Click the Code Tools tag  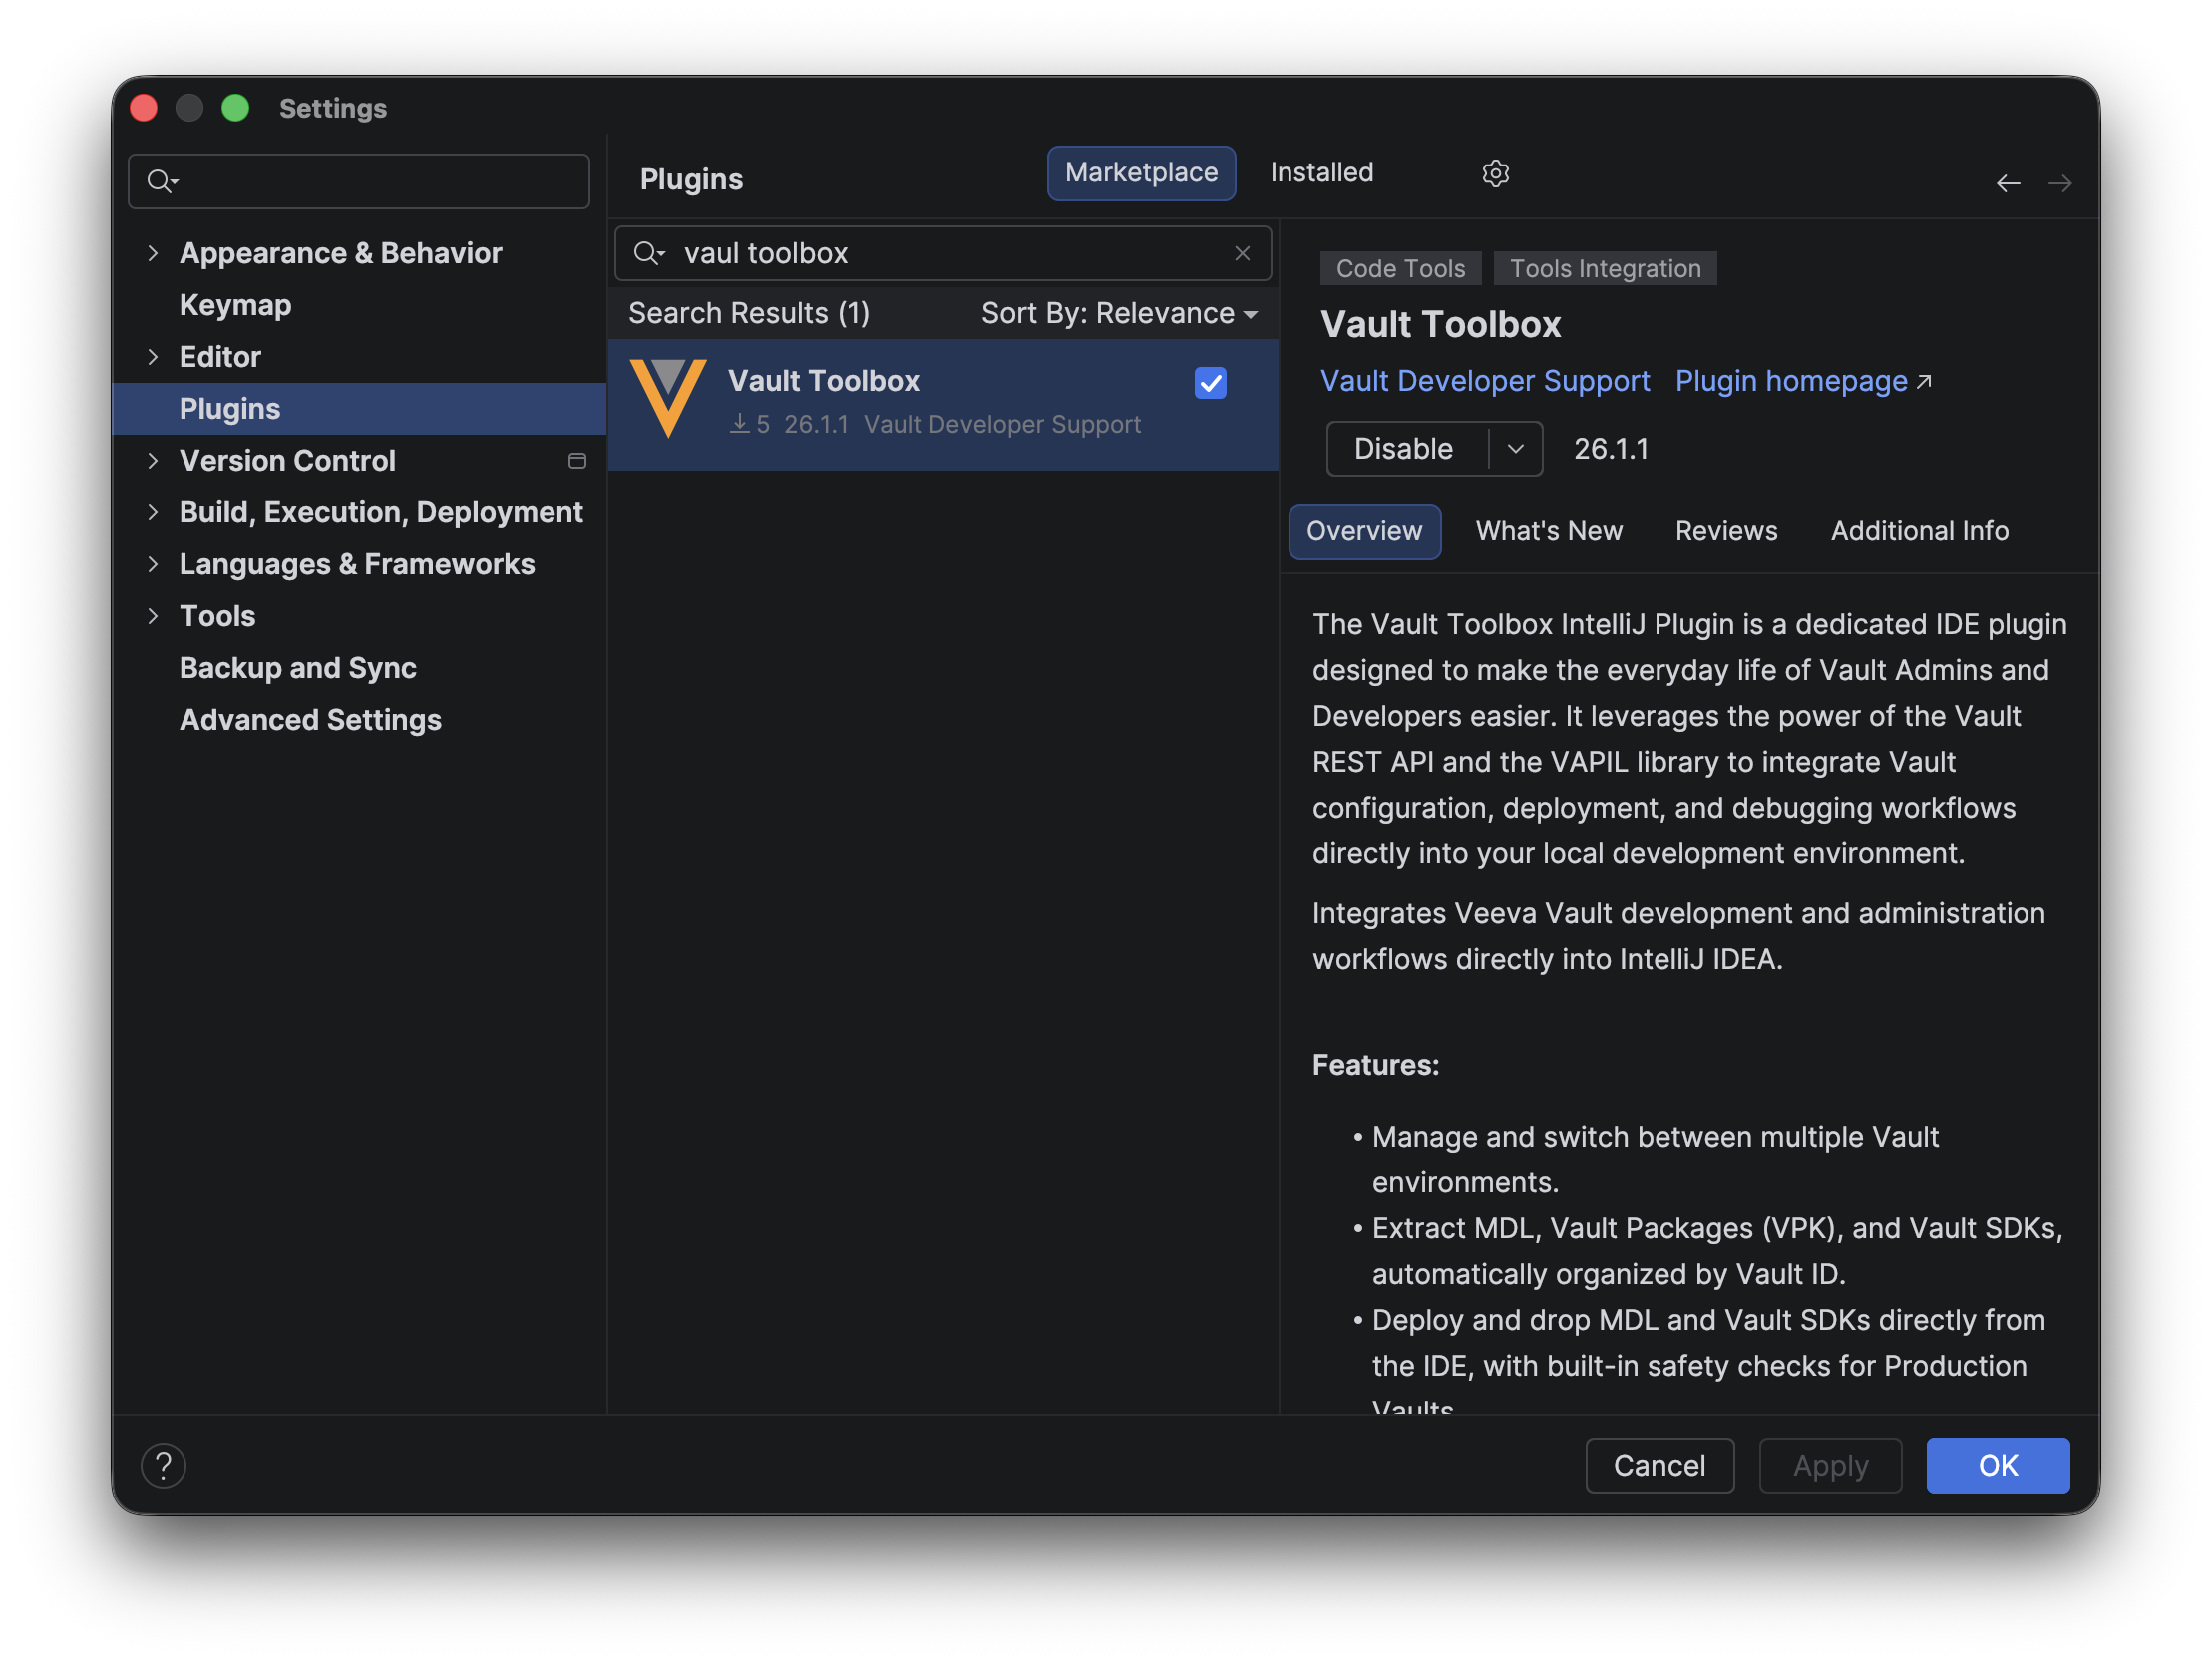point(1400,269)
